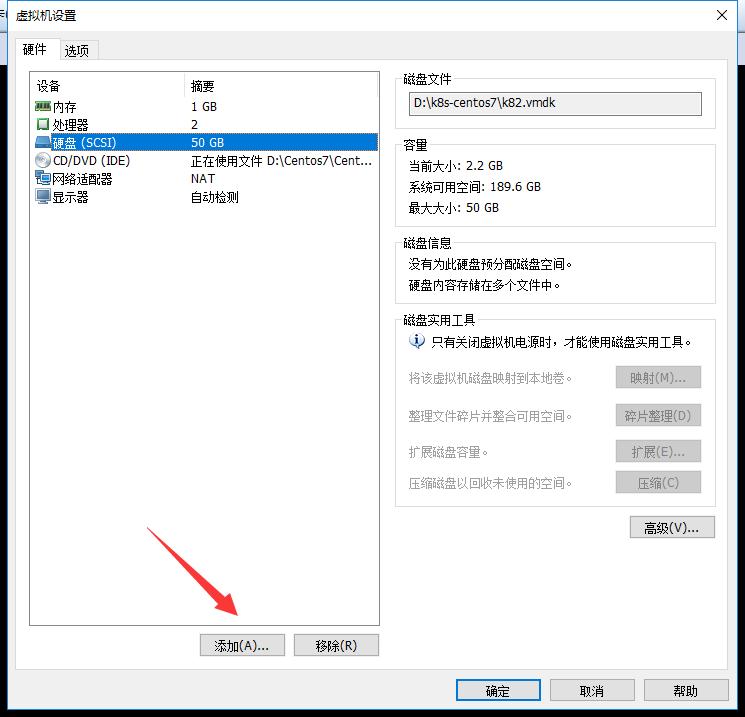Click 整理文件碎片并整合可用空间 label
The height and width of the screenshot is (717, 745).
[490, 416]
